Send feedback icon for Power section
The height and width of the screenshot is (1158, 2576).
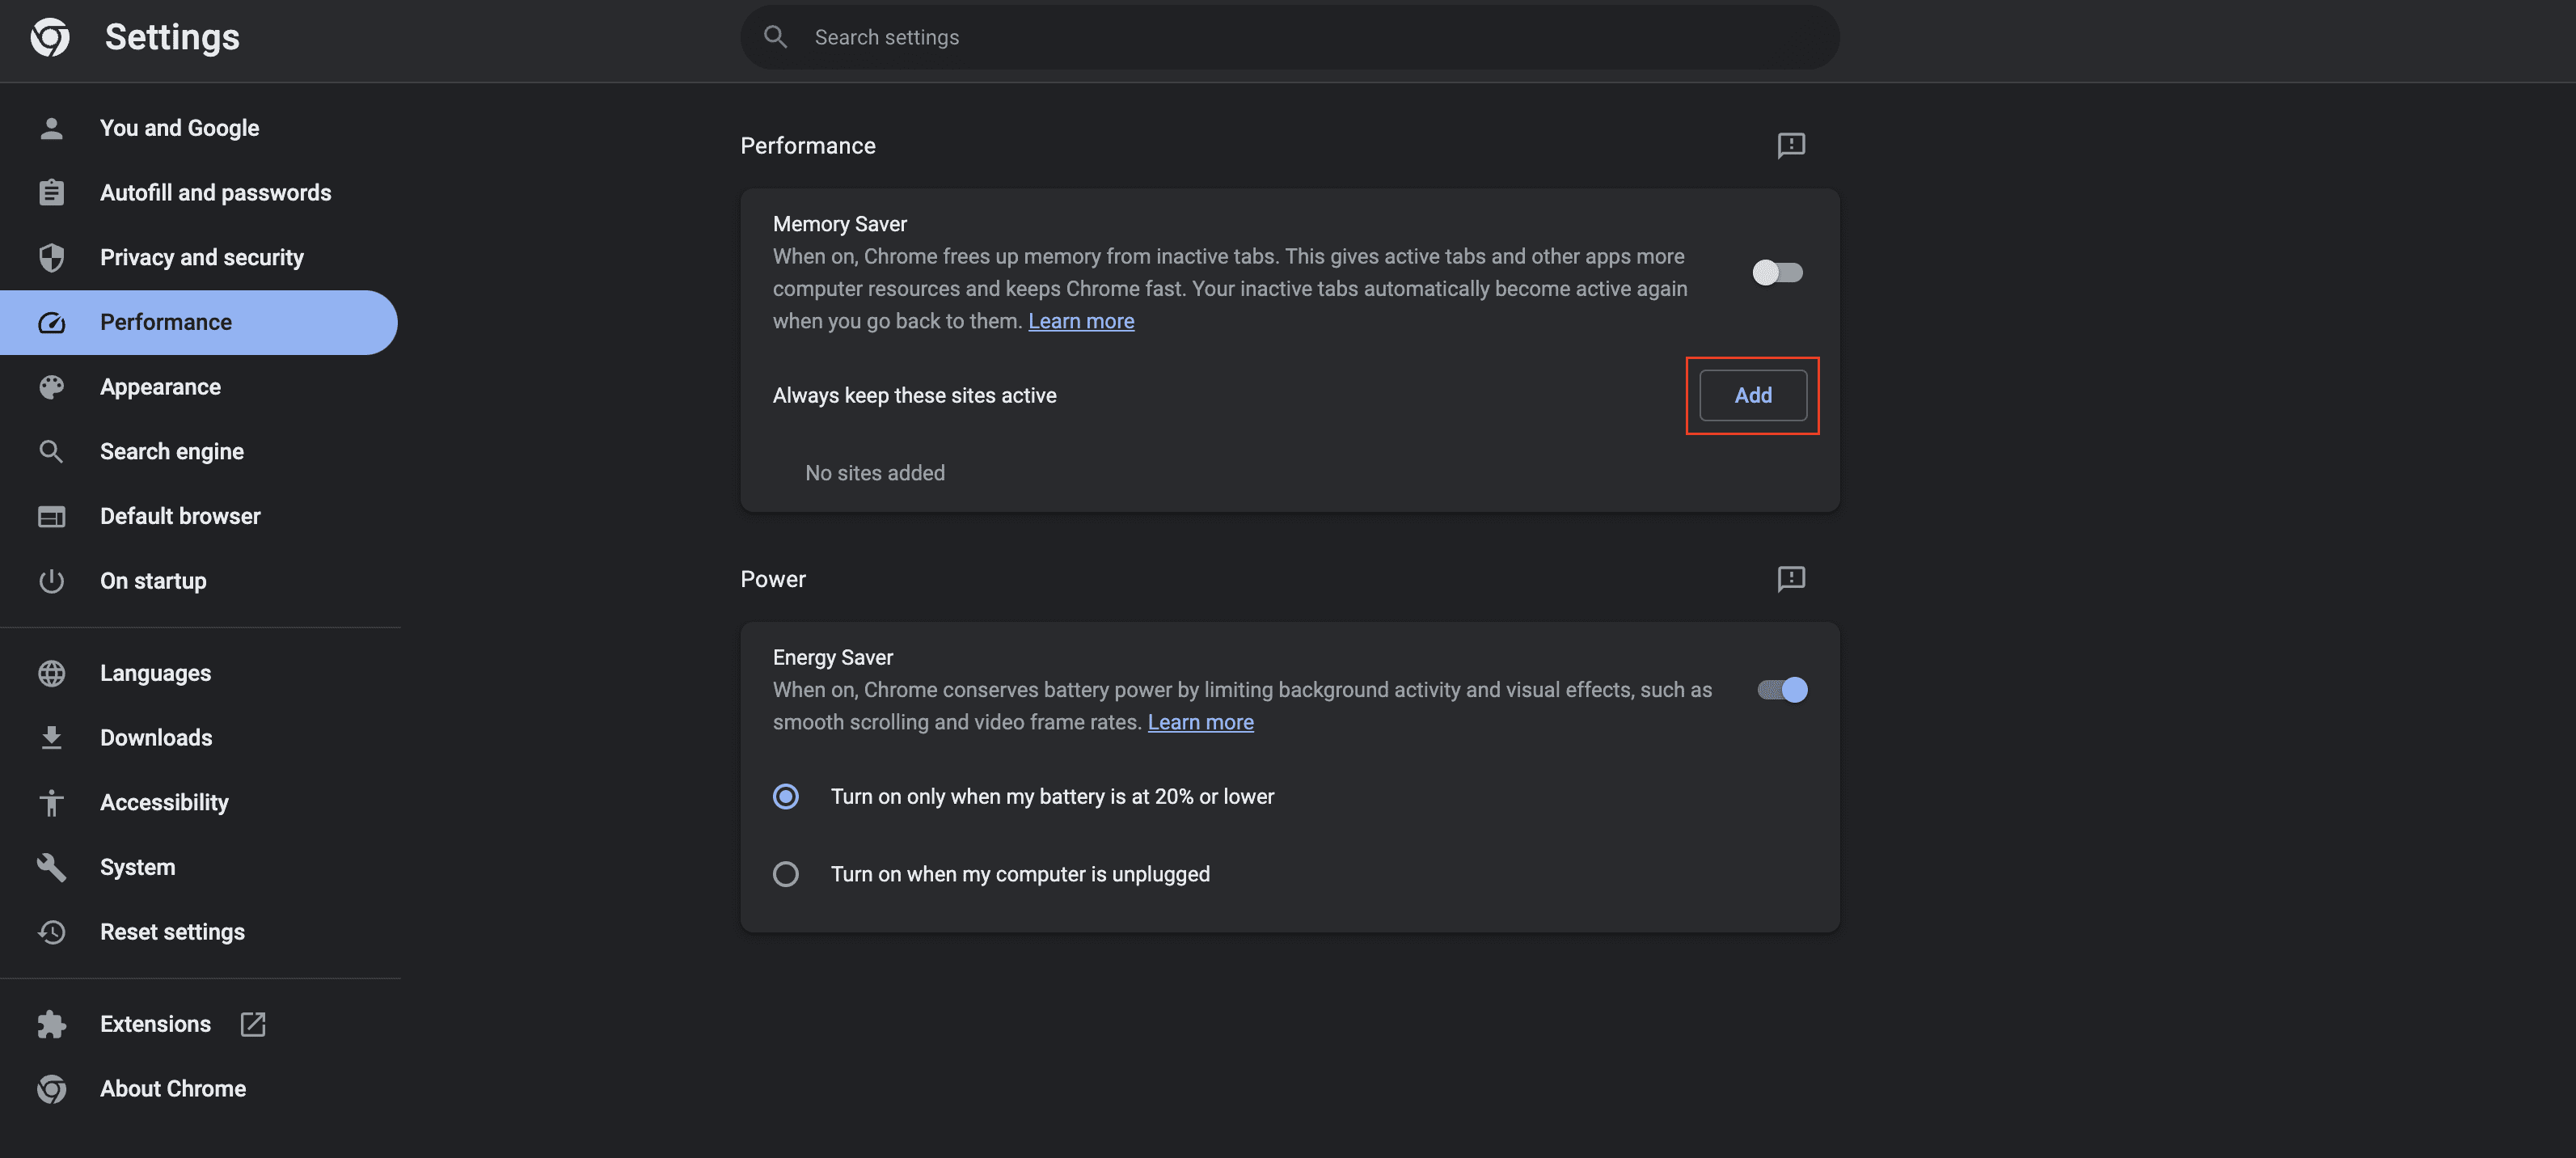tap(1791, 579)
